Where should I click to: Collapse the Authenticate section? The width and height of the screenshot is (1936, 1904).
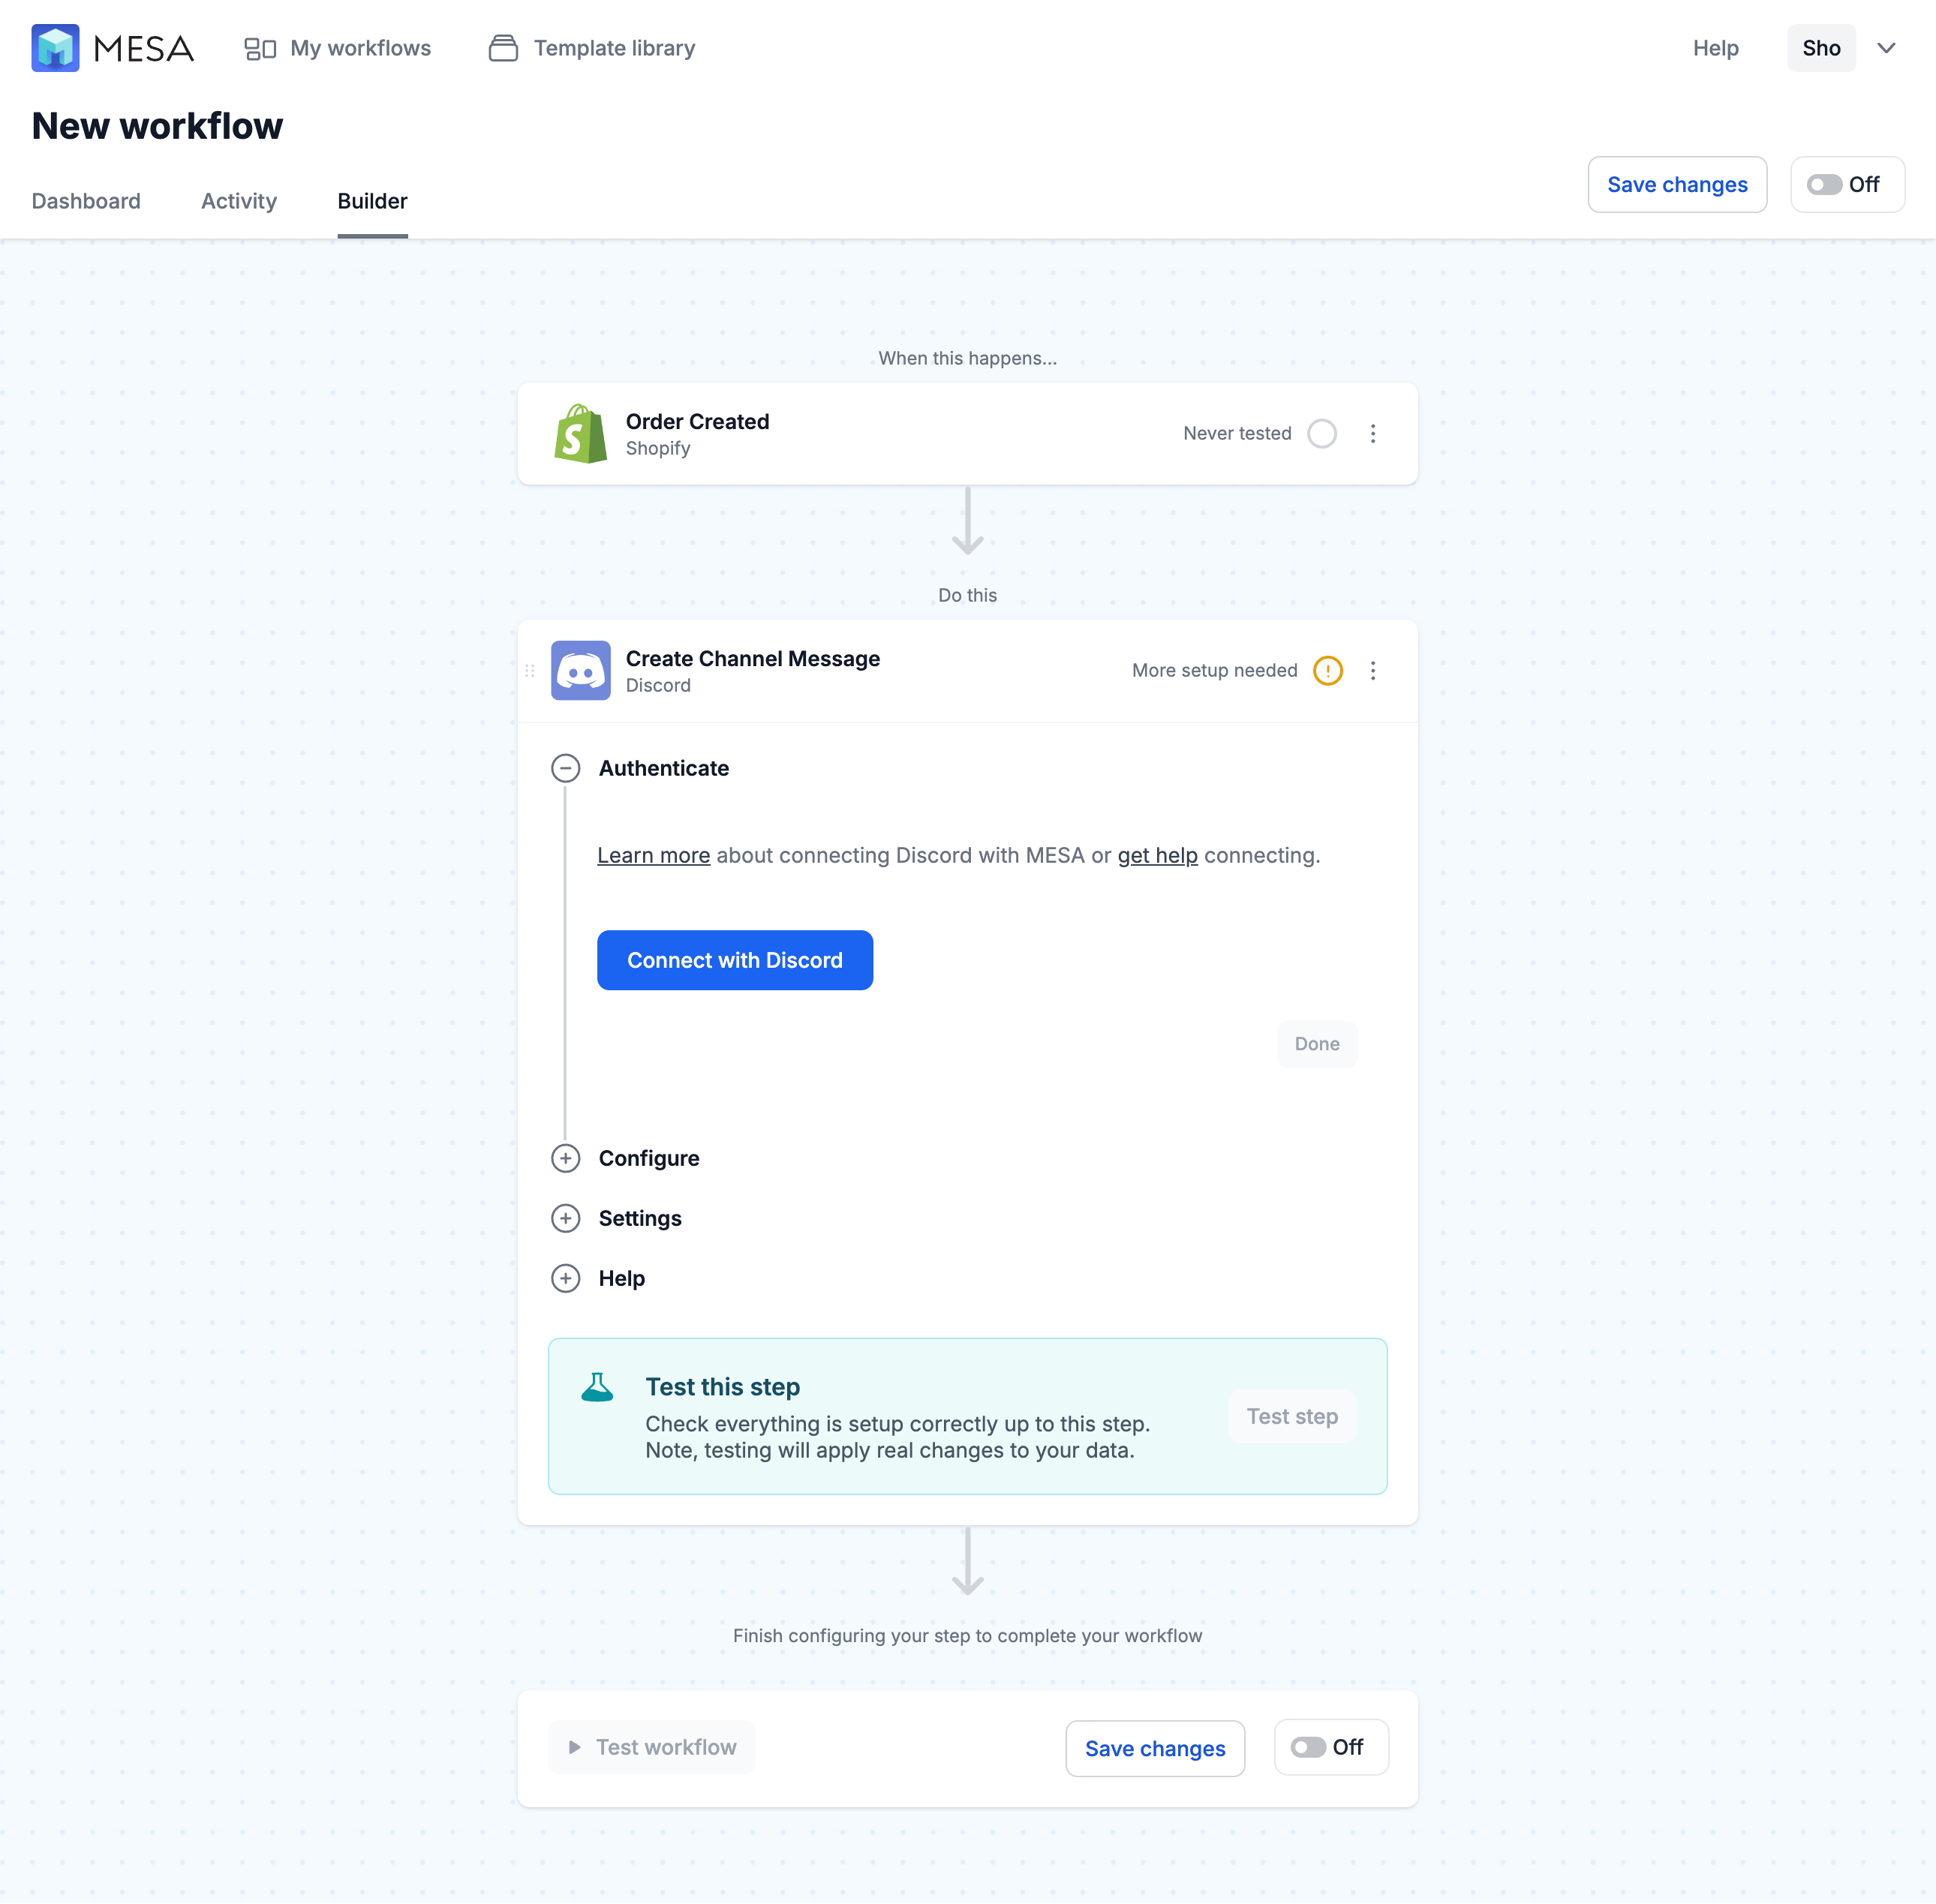[566, 768]
